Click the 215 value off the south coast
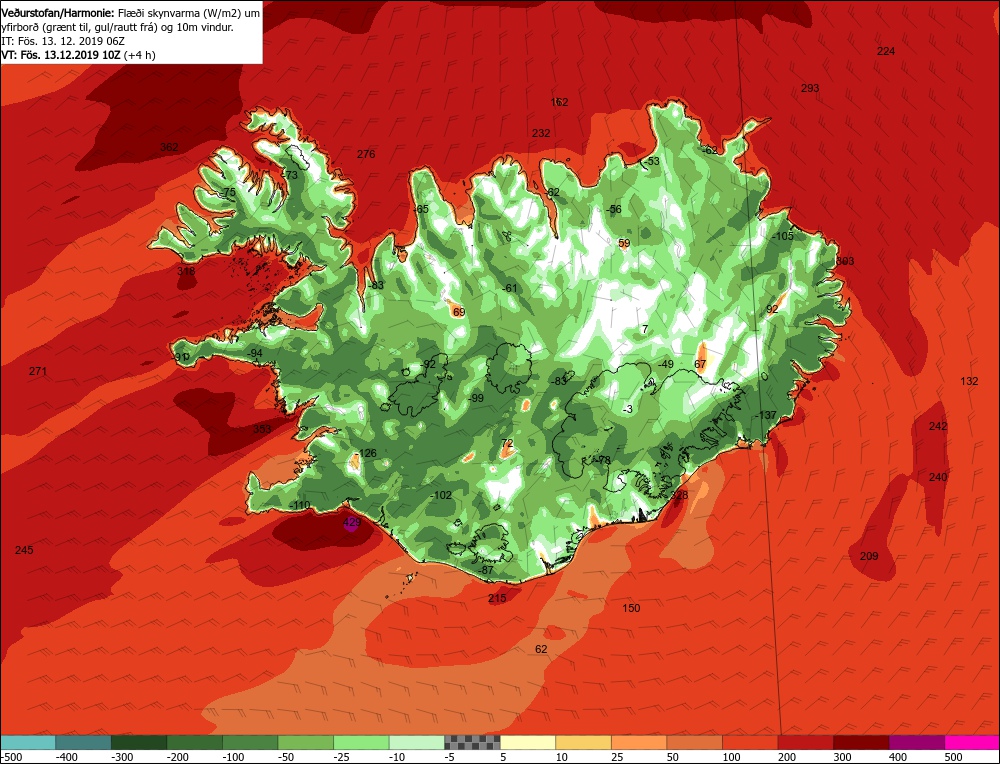 coord(497,598)
